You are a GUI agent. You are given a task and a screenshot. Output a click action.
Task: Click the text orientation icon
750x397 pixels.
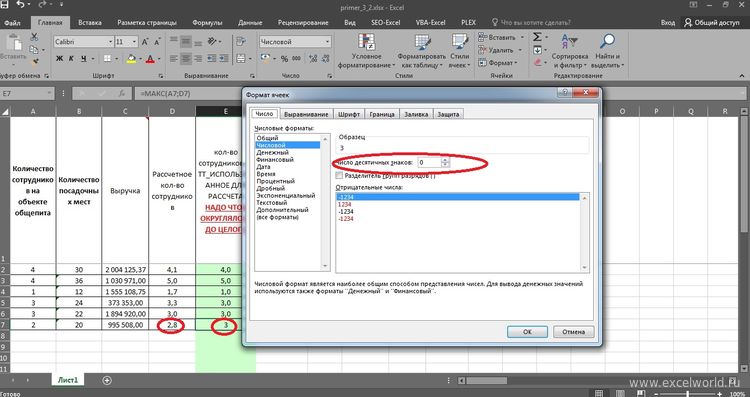[x=212, y=42]
